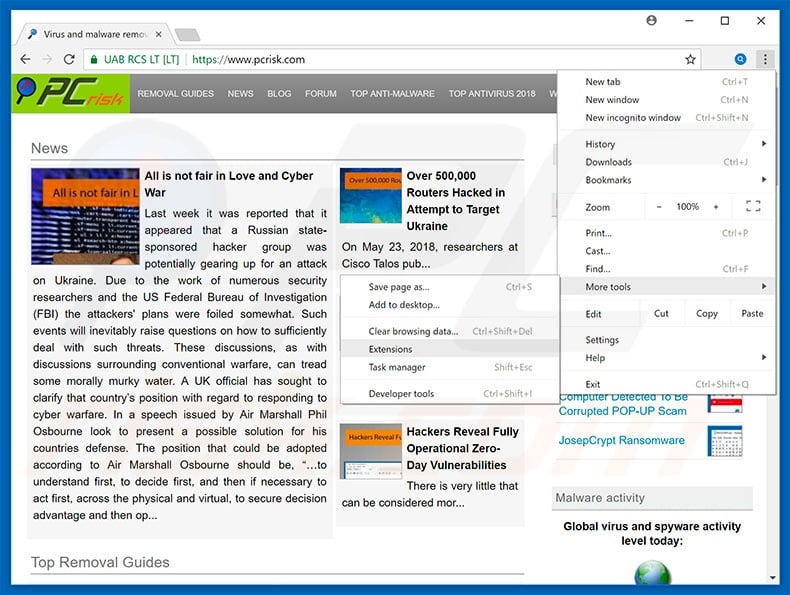Increase zoom with the plus button
Image resolution: width=790 pixels, height=595 pixels.
click(715, 207)
